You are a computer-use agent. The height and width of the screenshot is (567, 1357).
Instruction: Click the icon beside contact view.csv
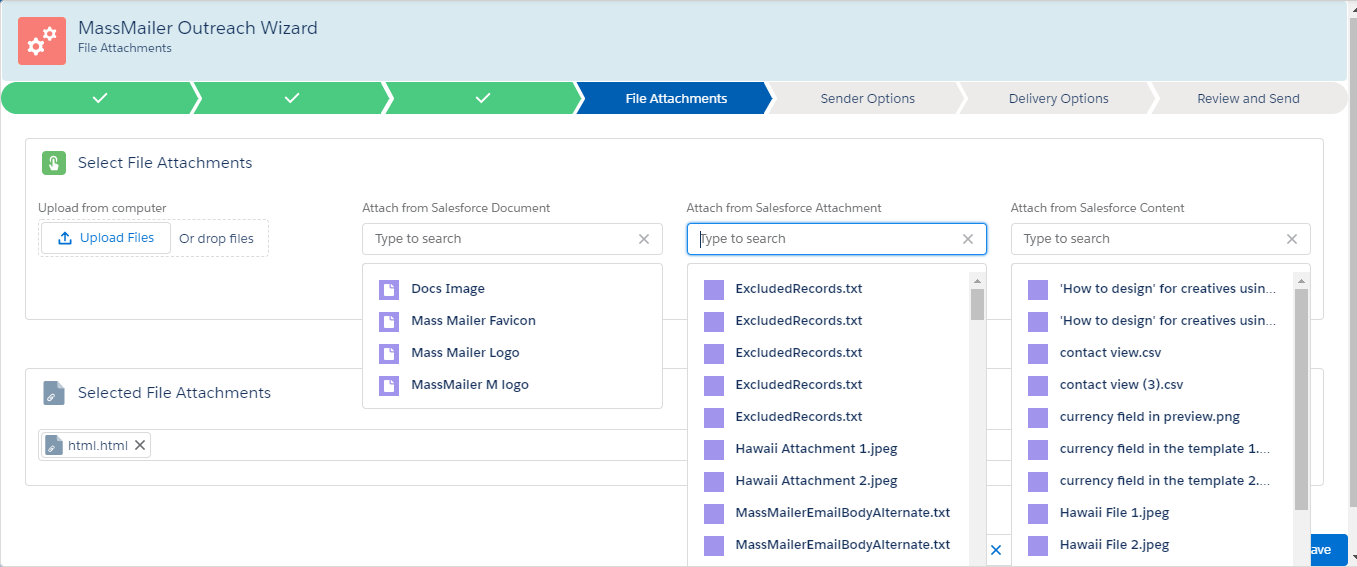[1038, 353]
